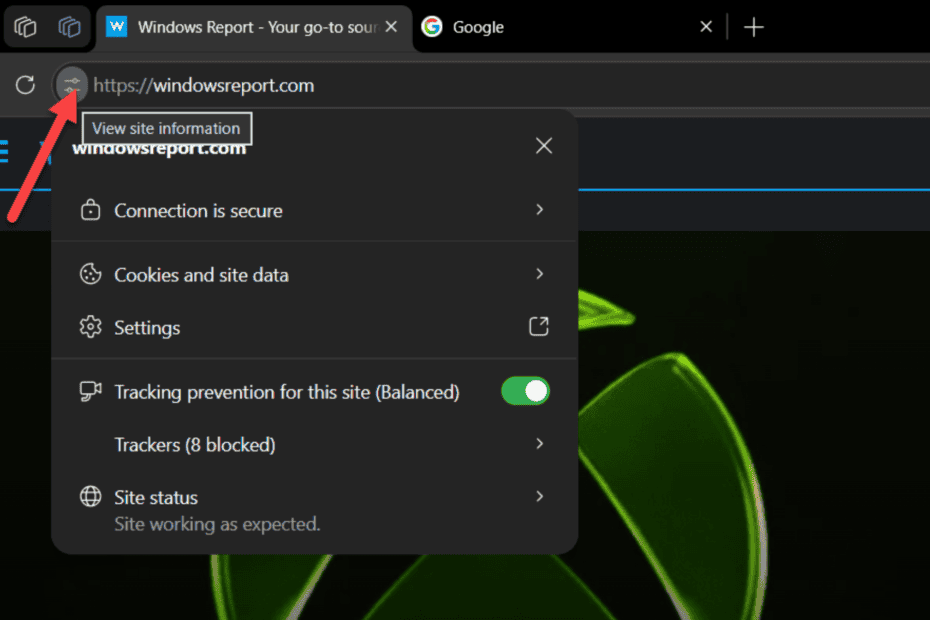The height and width of the screenshot is (620, 930).
Task: Close the site information popup
Action: coord(544,145)
